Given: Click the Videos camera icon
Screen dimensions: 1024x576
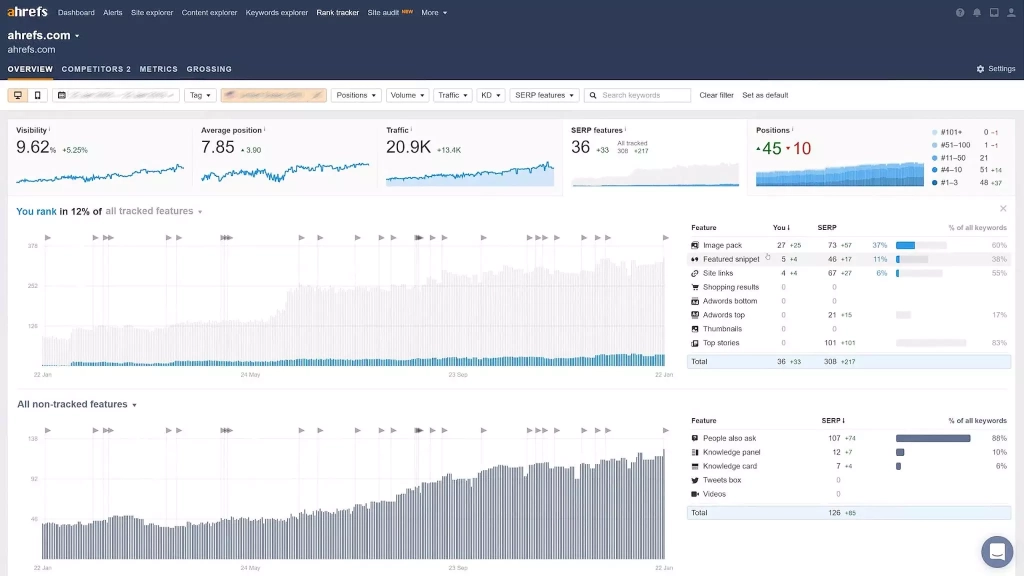Looking at the screenshot, I should (x=695, y=494).
